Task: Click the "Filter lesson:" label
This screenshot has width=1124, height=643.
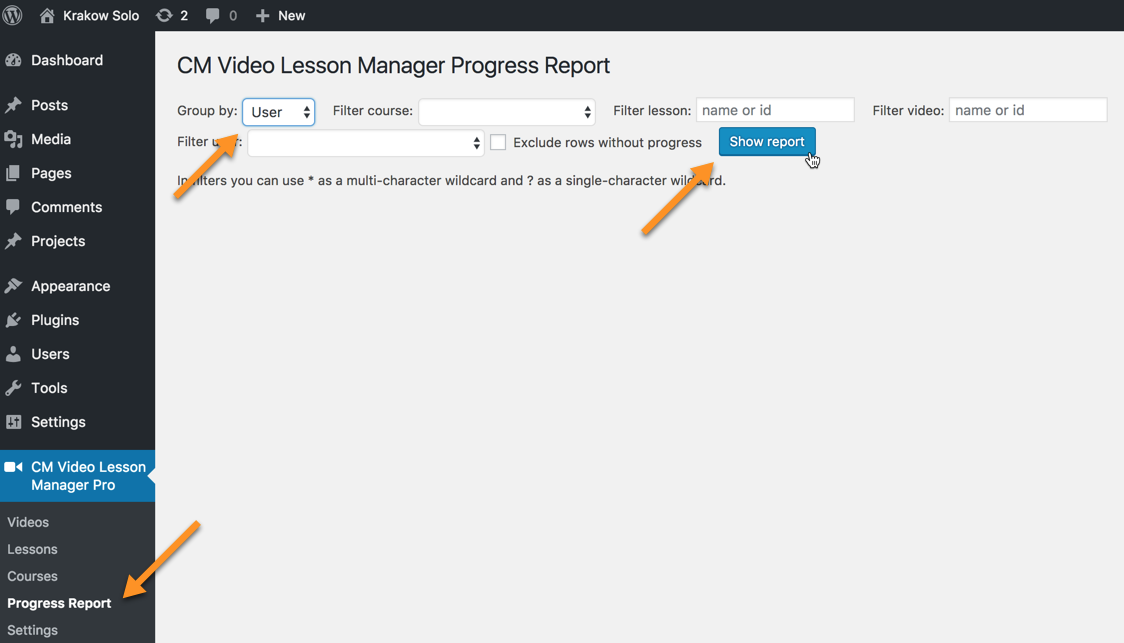Action: [652, 110]
